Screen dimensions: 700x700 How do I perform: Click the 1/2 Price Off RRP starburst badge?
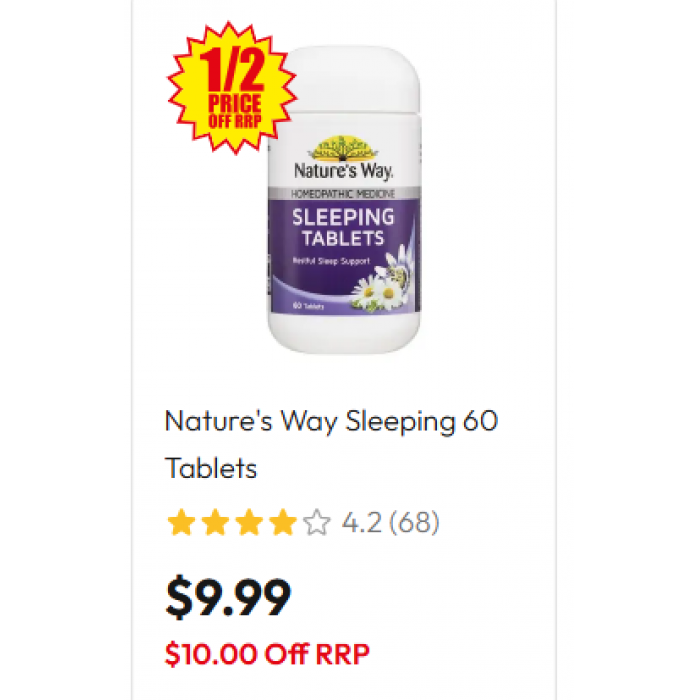coord(232,88)
